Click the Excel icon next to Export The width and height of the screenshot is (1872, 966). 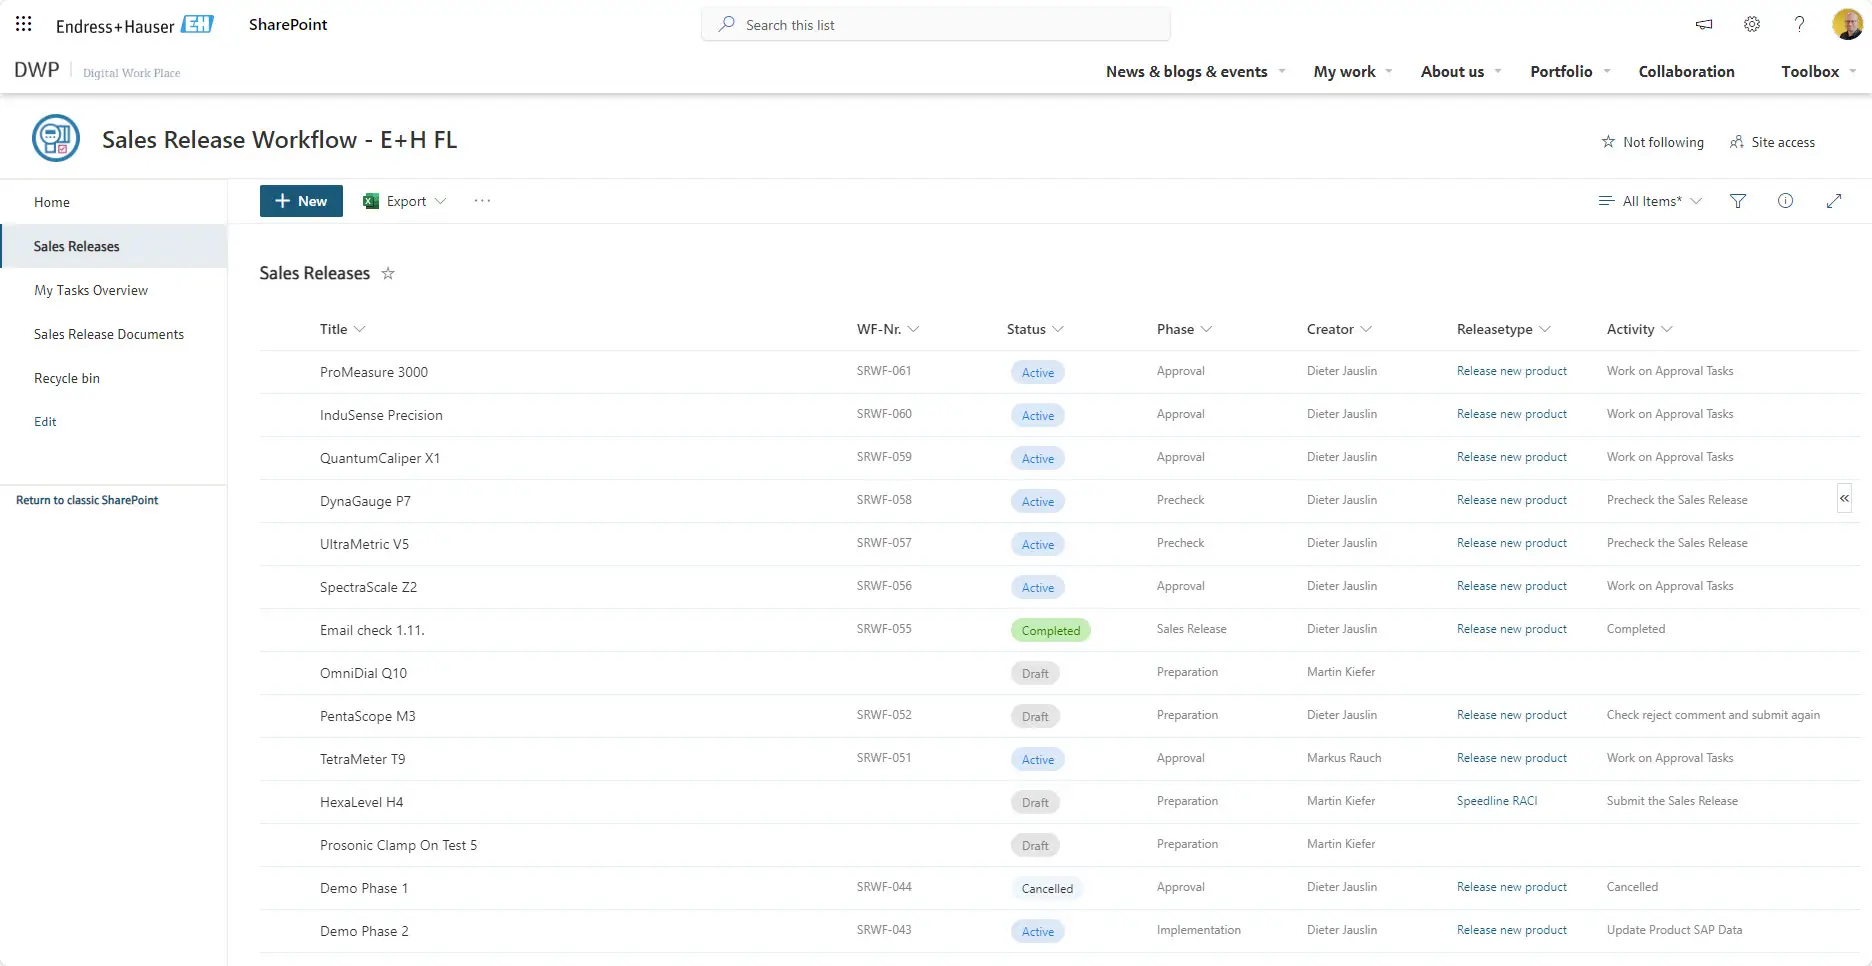(371, 200)
